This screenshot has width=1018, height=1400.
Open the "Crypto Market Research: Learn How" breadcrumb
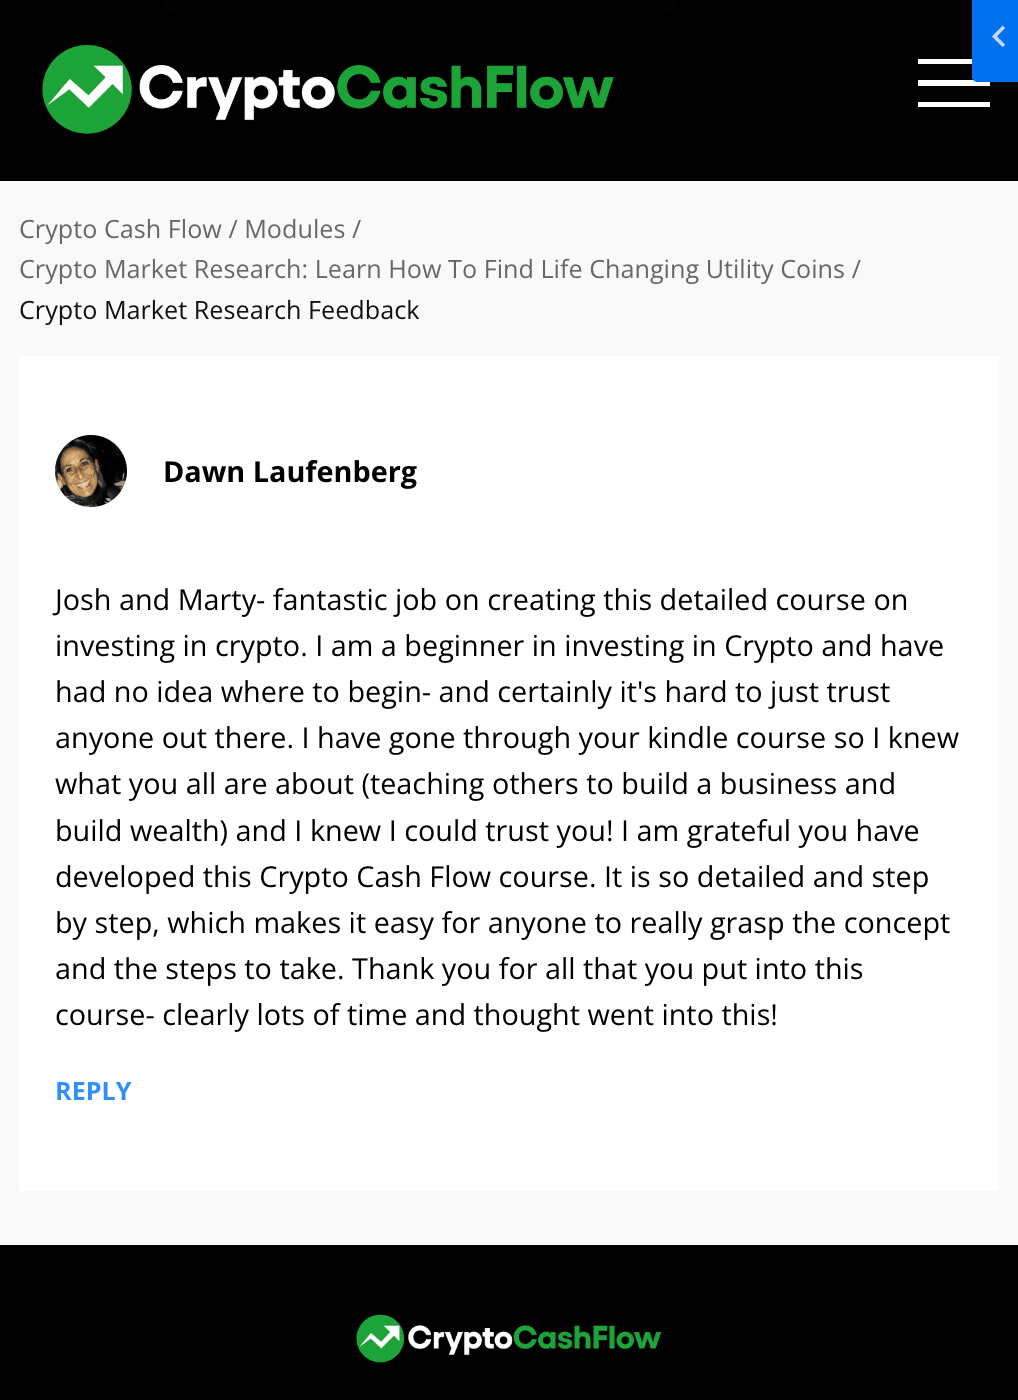pyautogui.click(x=432, y=270)
